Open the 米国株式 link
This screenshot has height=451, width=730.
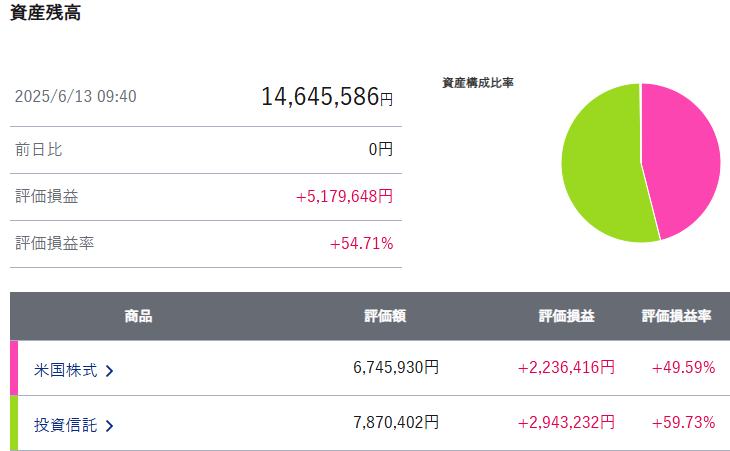(65, 370)
